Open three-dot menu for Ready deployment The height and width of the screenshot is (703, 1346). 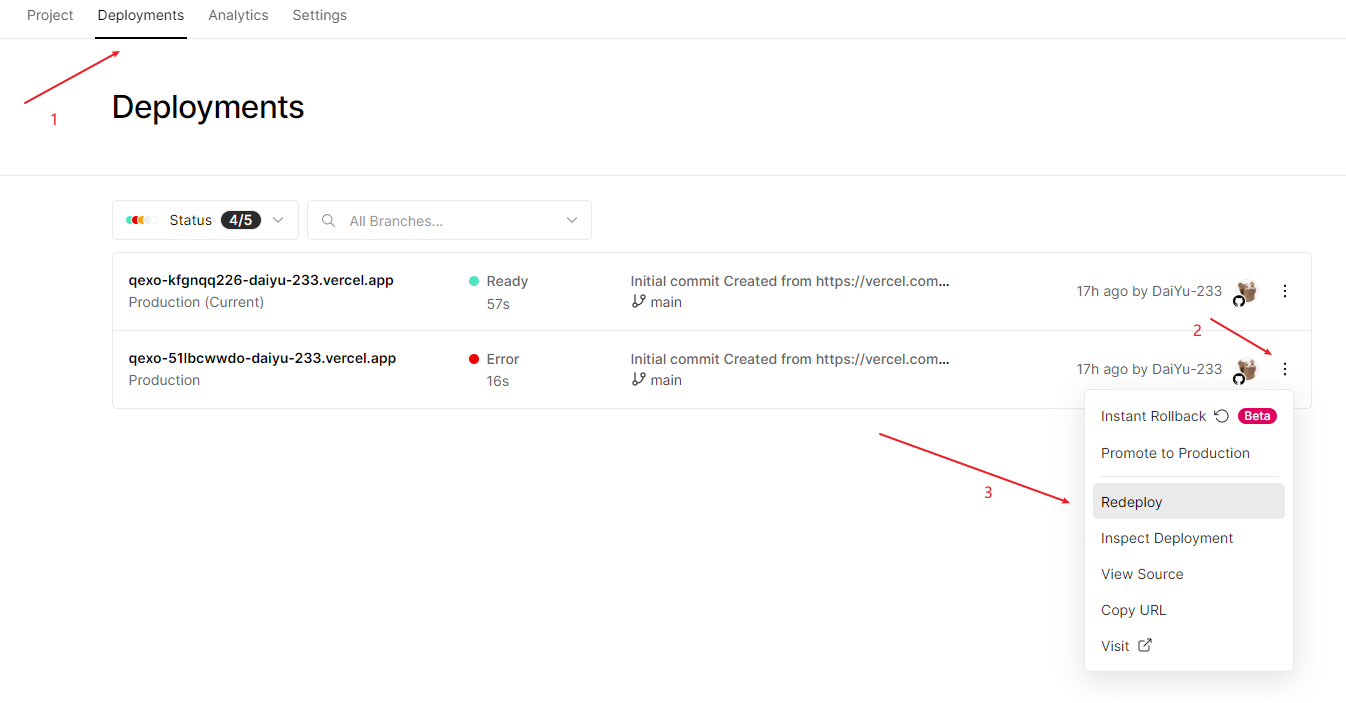point(1285,291)
